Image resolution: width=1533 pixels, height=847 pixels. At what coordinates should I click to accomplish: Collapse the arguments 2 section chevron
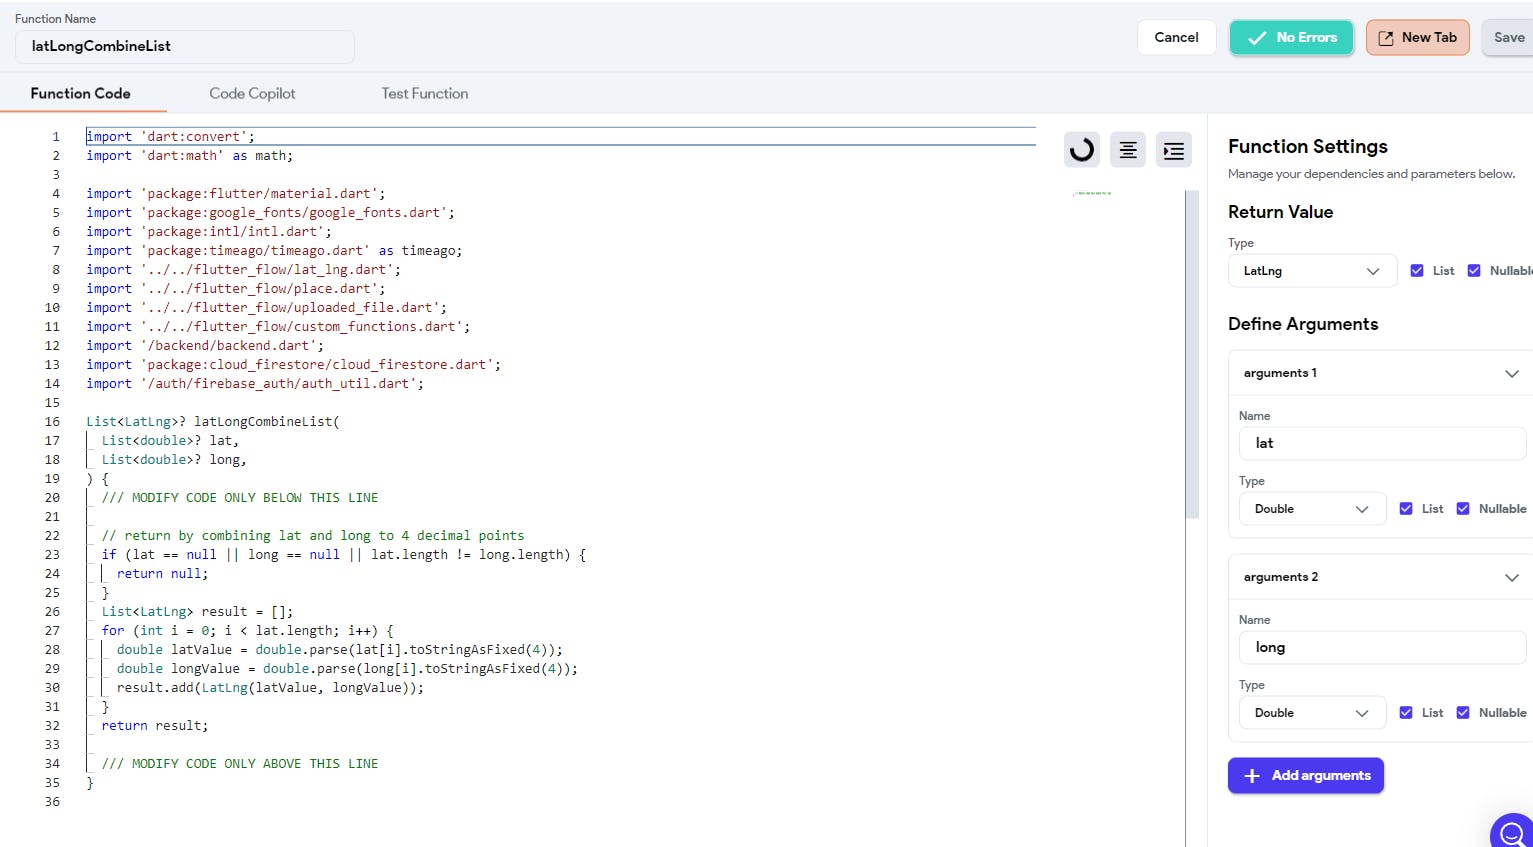(x=1511, y=577)
